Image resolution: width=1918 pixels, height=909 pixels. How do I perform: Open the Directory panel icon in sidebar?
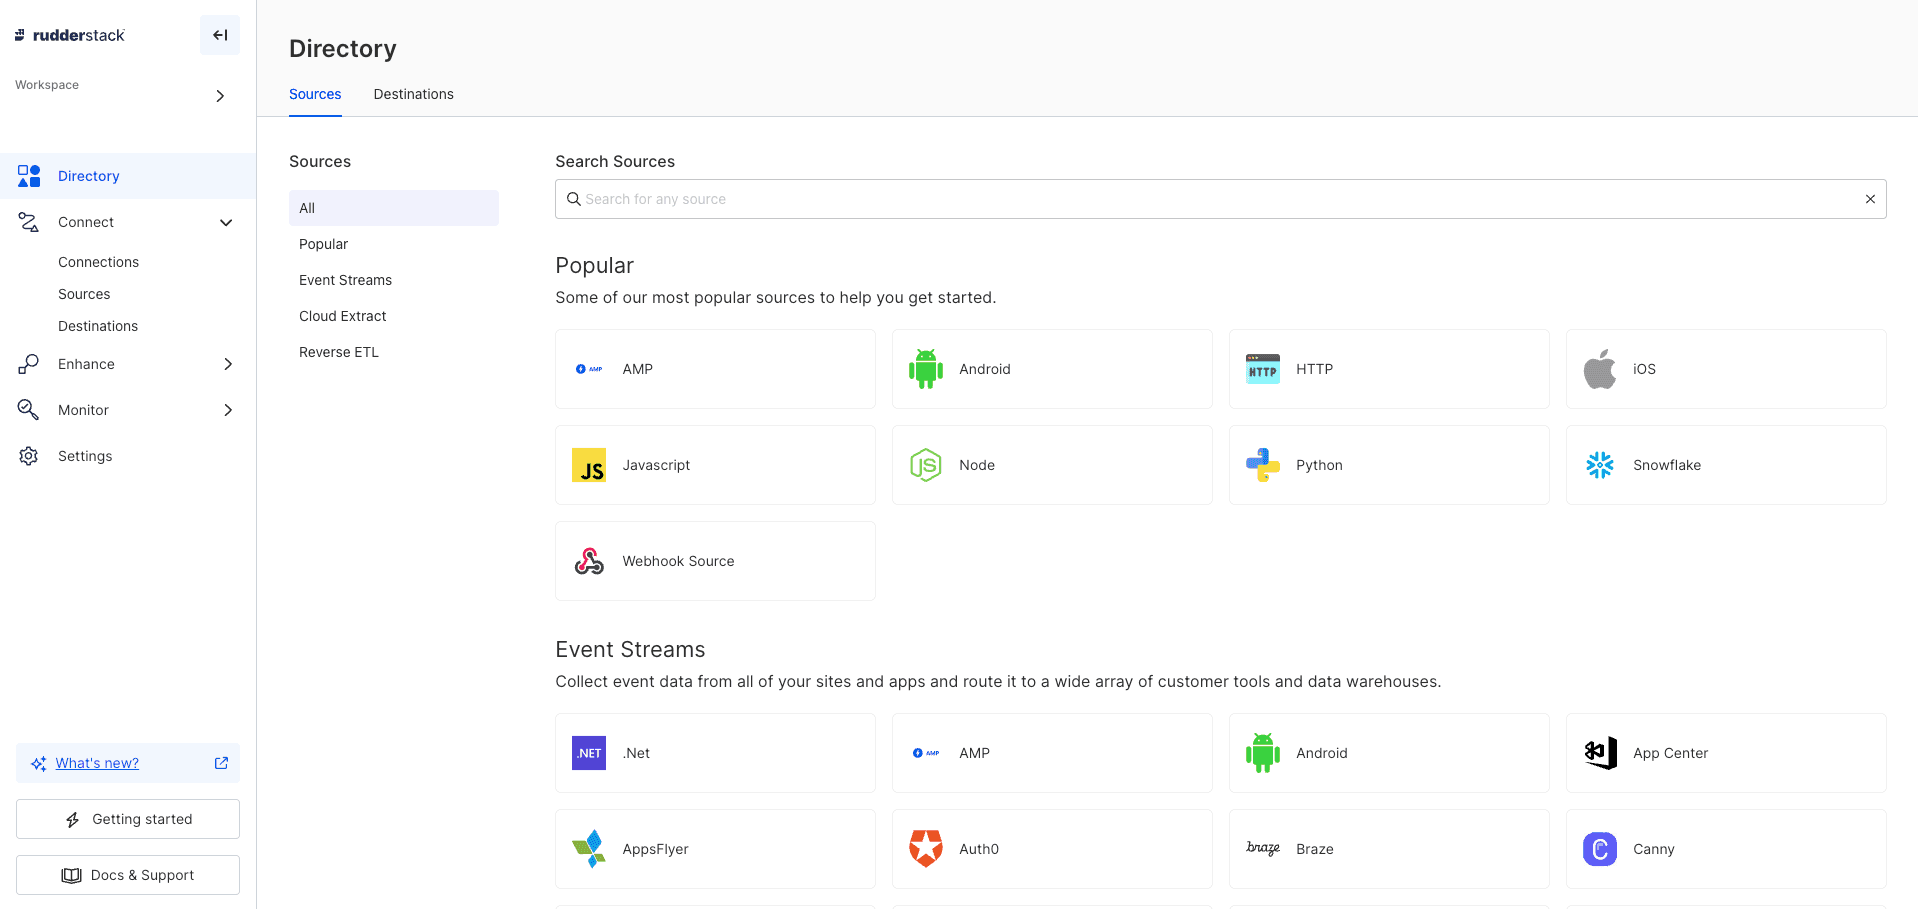pos(28,175)
